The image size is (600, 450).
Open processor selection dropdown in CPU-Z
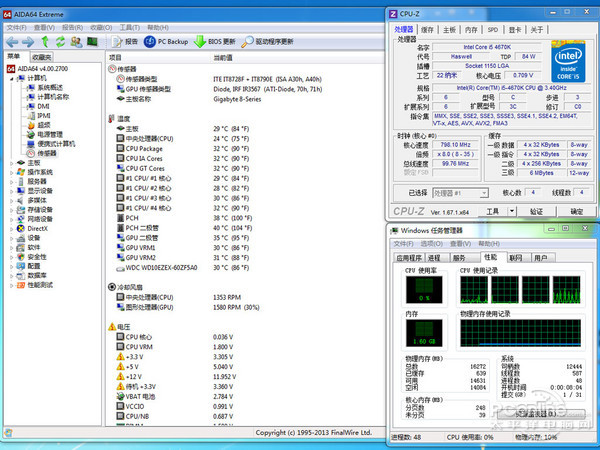tap(462, 192)
